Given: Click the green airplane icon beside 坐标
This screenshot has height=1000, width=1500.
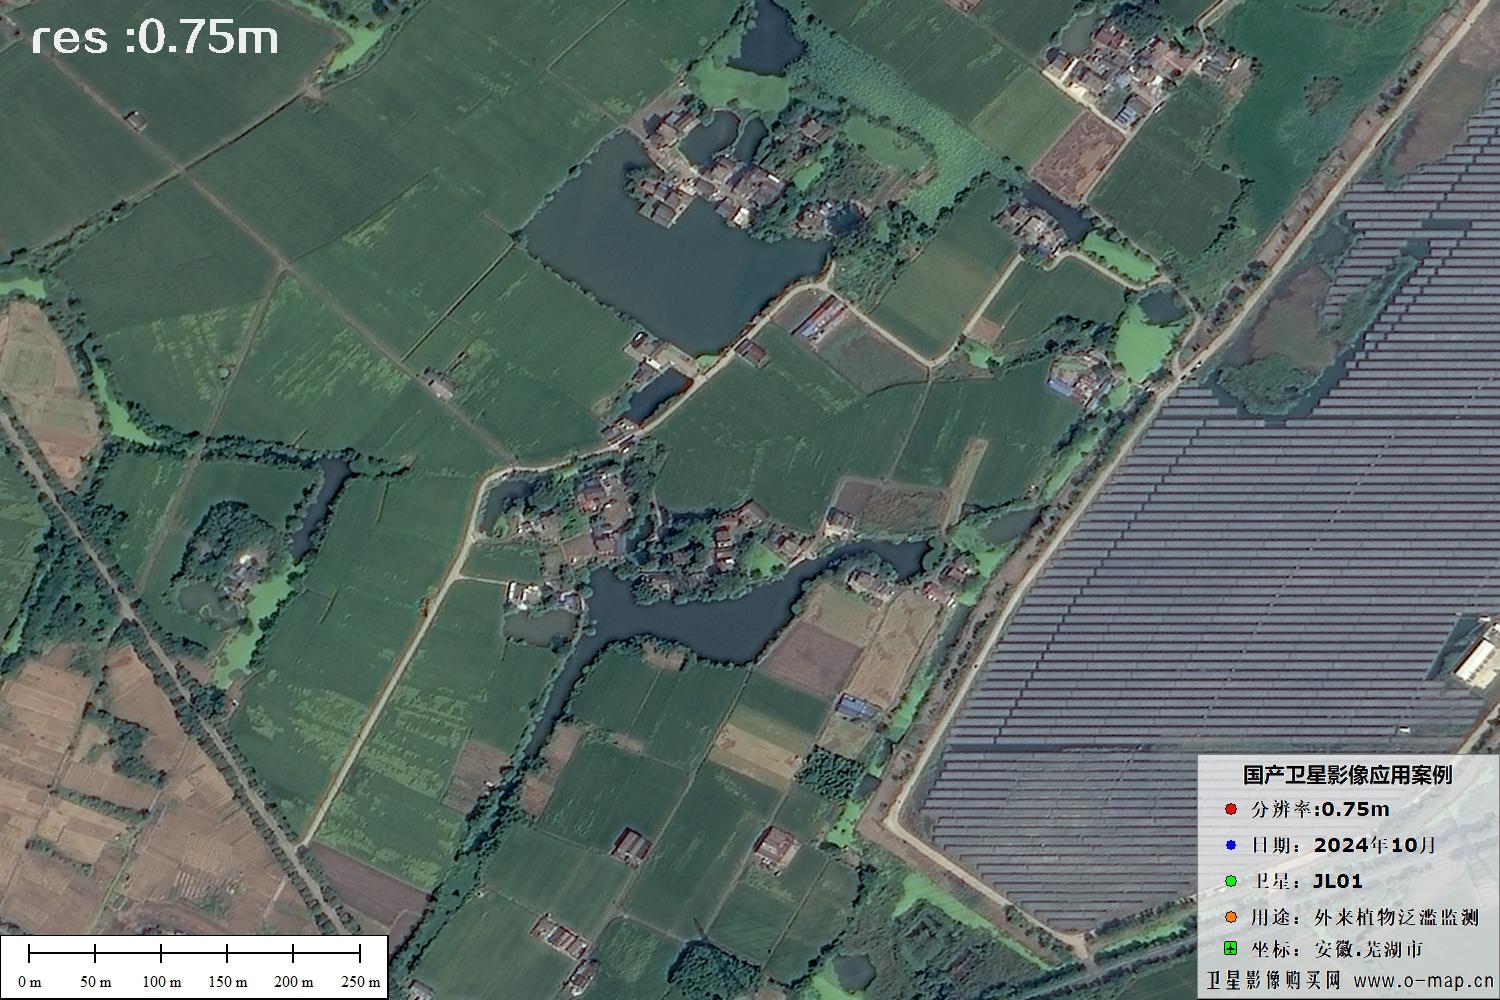Looking at the screenshot, I should [x=1231, y=948].
